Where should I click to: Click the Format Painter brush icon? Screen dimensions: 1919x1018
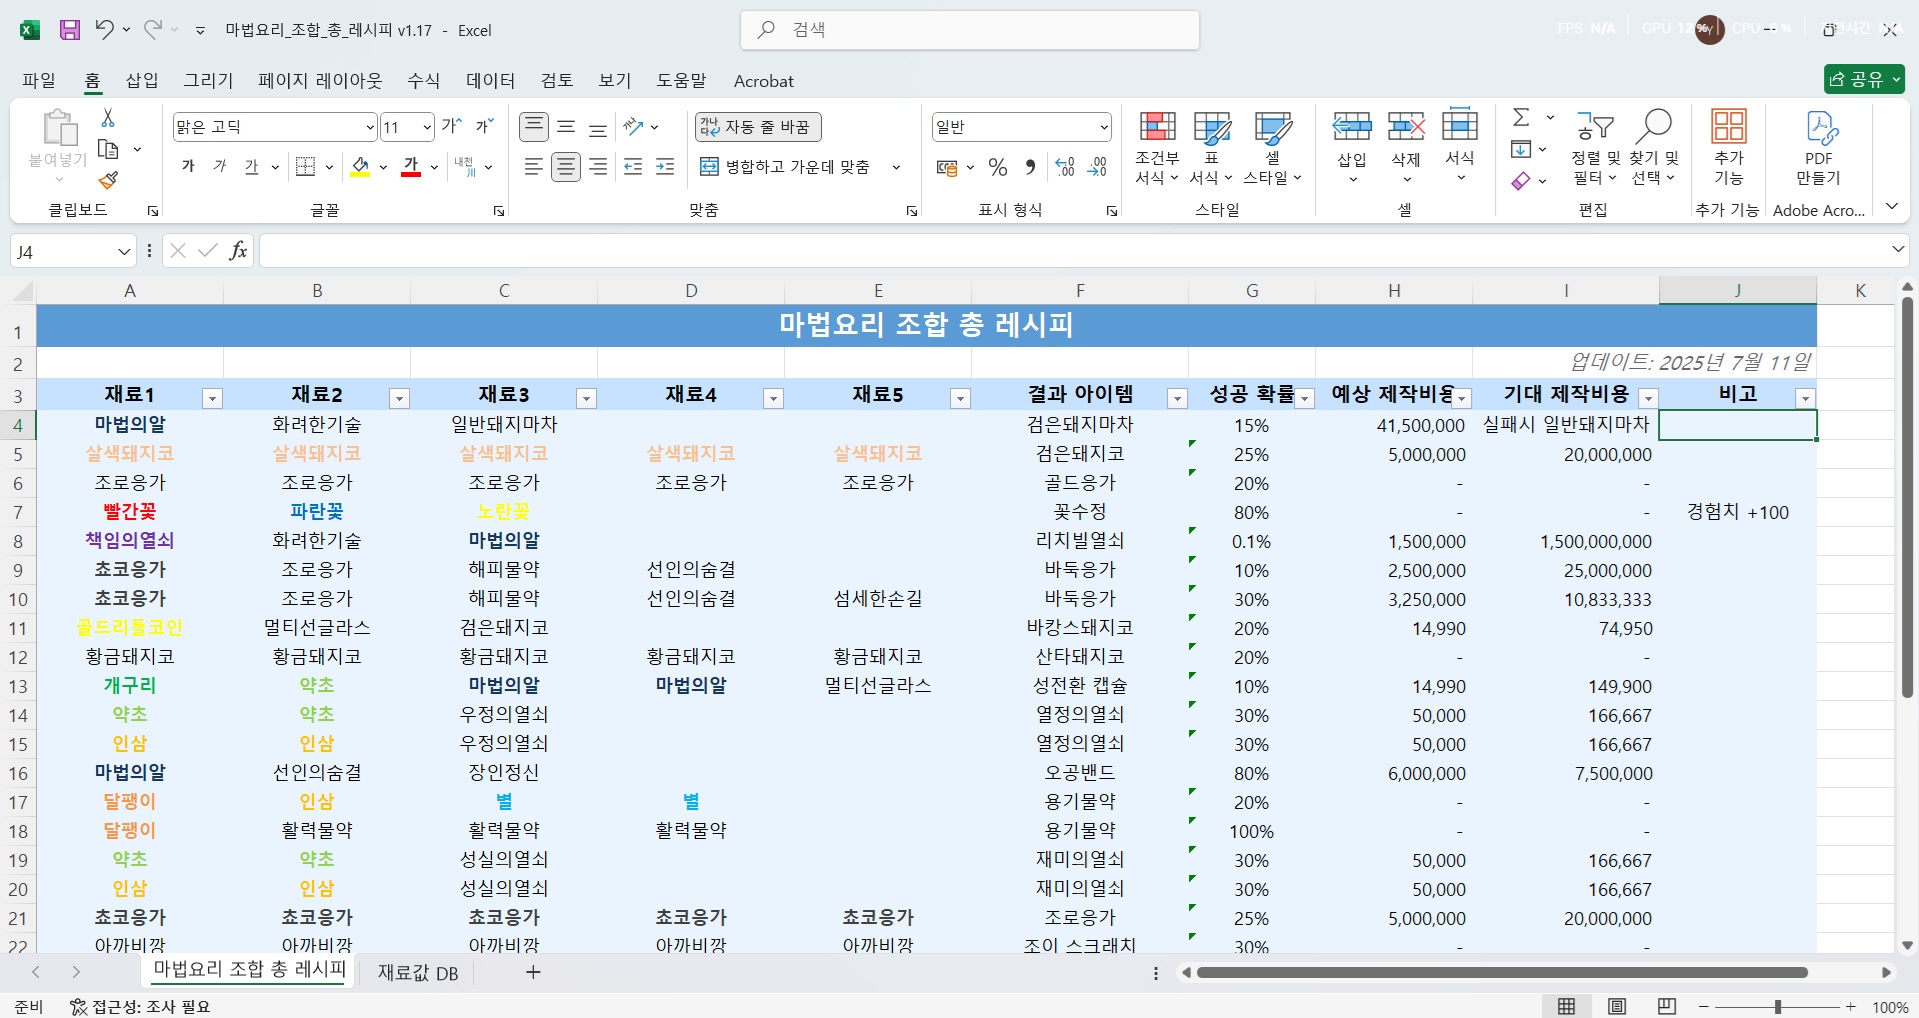108,181
